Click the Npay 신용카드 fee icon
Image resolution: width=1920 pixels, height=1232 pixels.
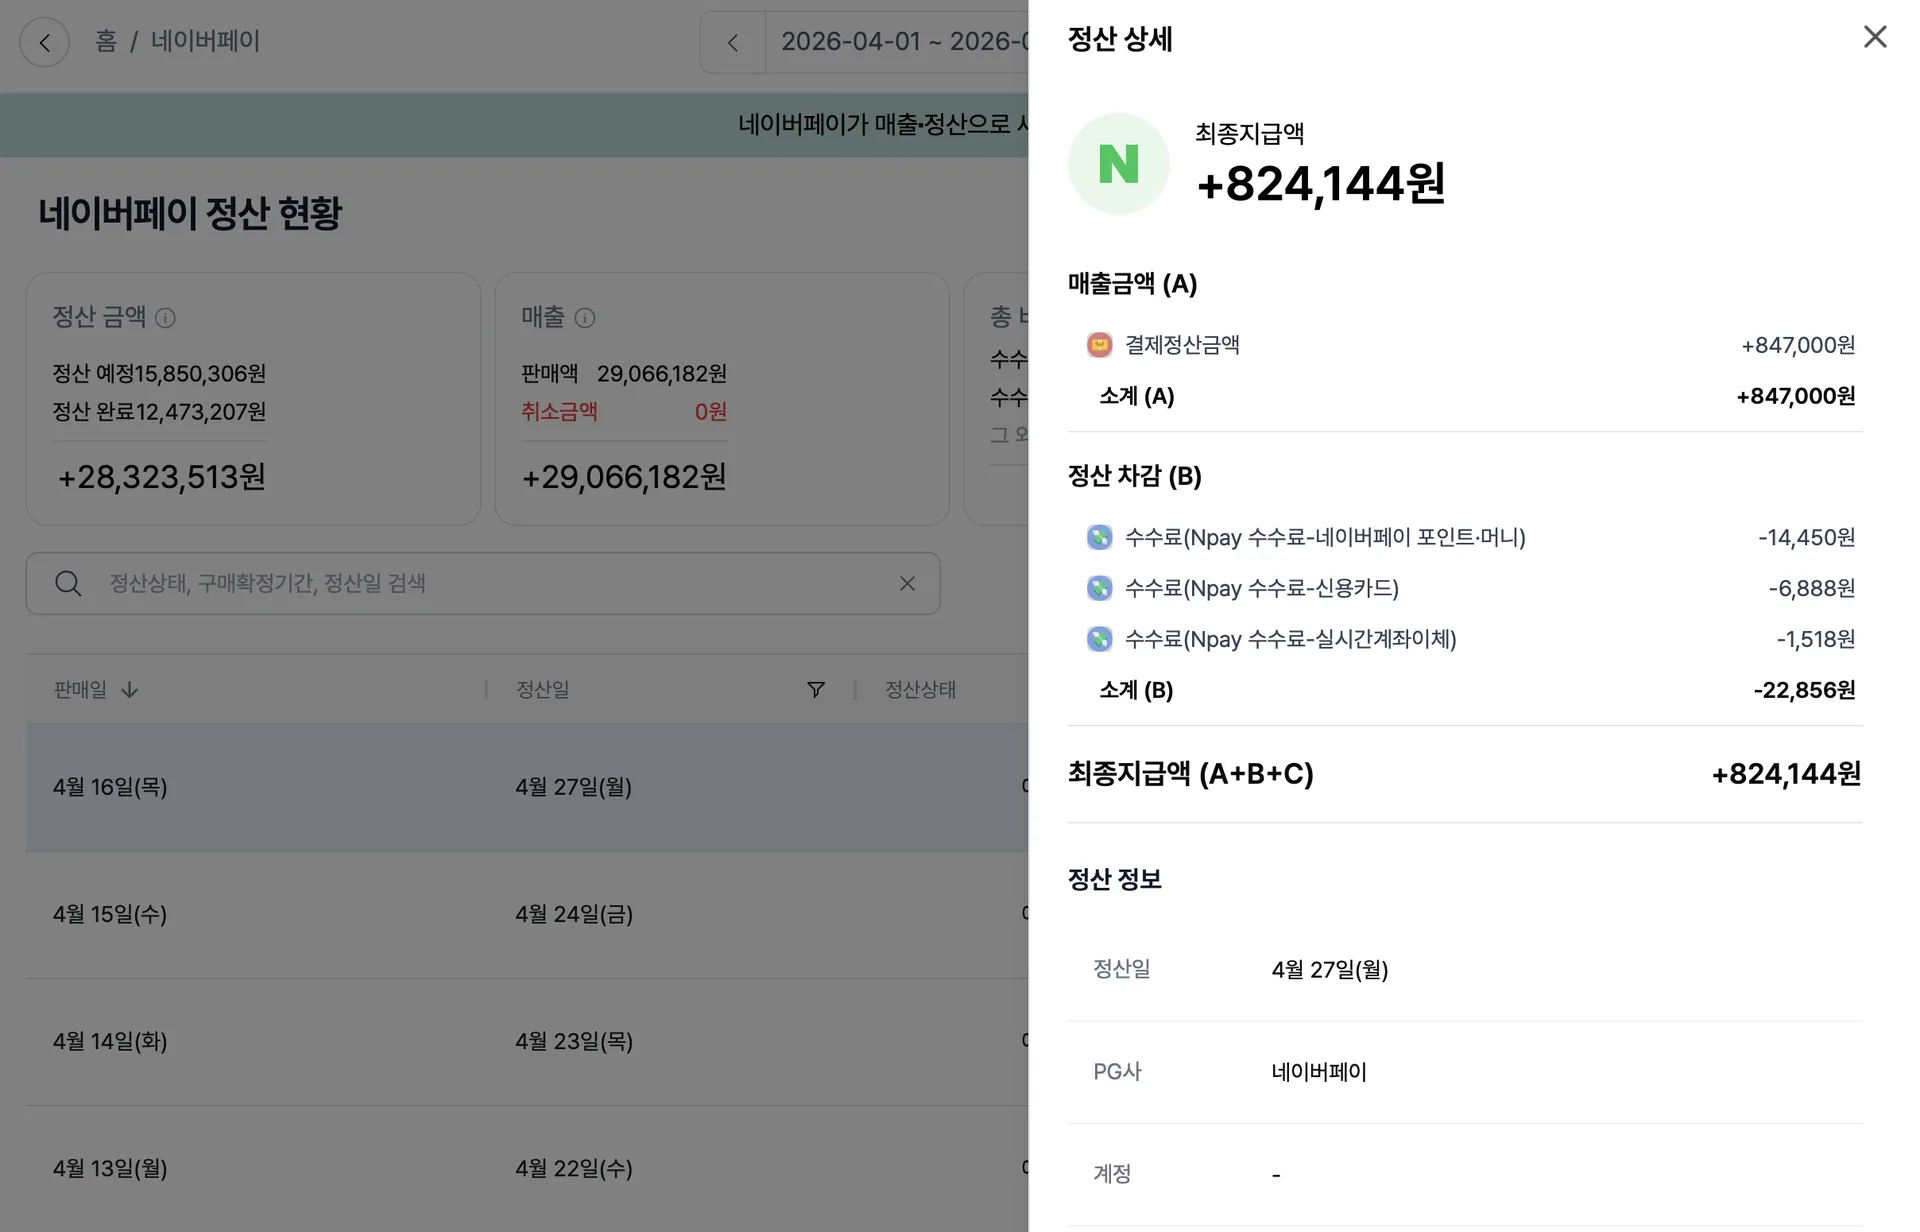(x=1099, y=588)
